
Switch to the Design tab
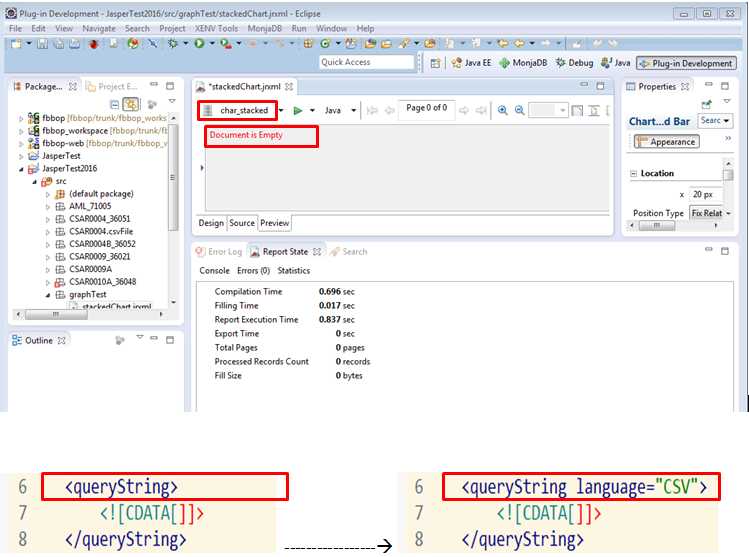[211, 223]
